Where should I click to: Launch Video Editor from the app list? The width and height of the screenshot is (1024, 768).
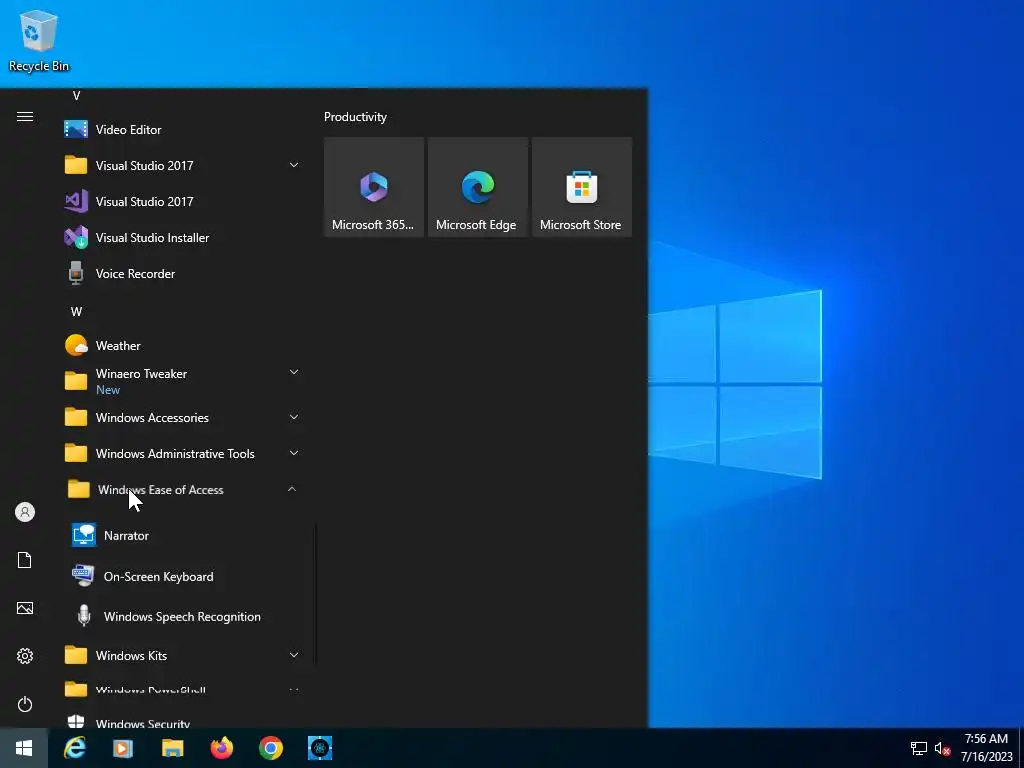tap(184, 129)
